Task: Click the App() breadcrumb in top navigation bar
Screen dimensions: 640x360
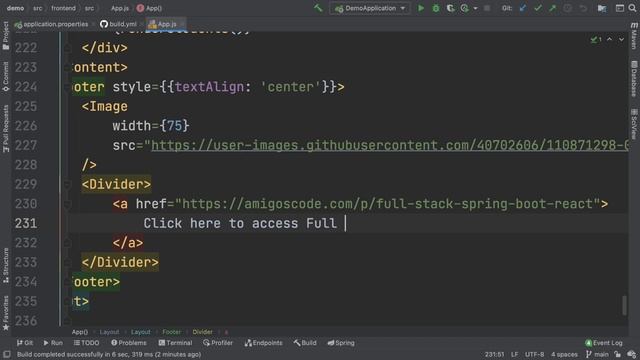Action: [149, 8]
